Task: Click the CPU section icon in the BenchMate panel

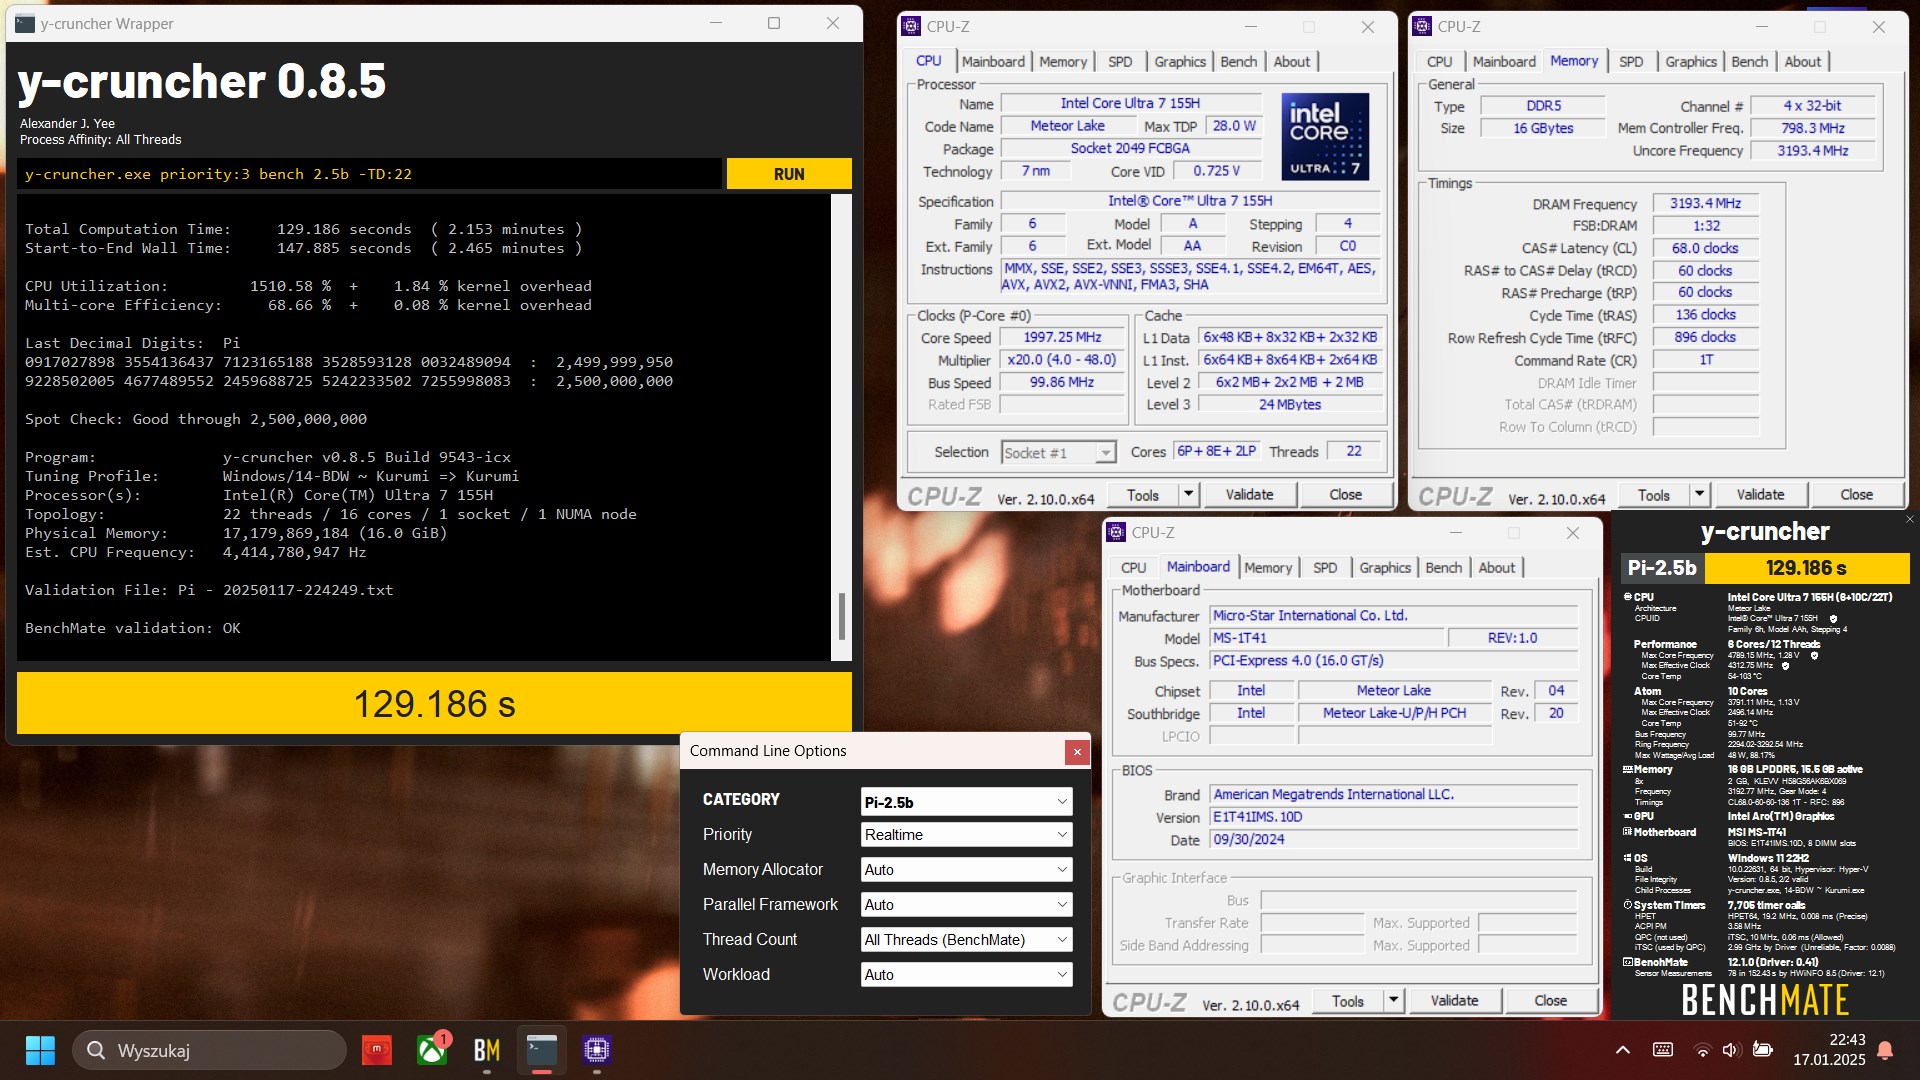Action: 1627,597
